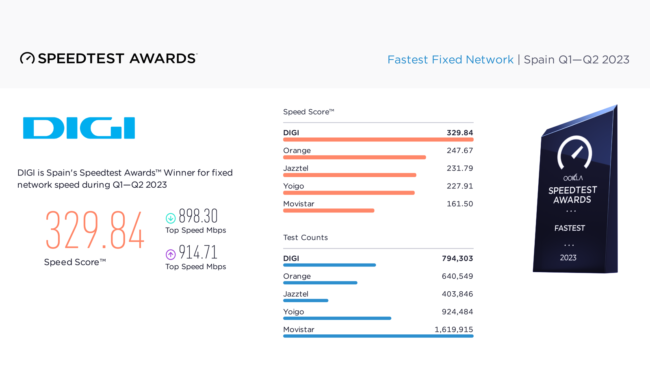Click the Test Counts section heading
This screenshot has width=650, height=390.
click(306, 237)
